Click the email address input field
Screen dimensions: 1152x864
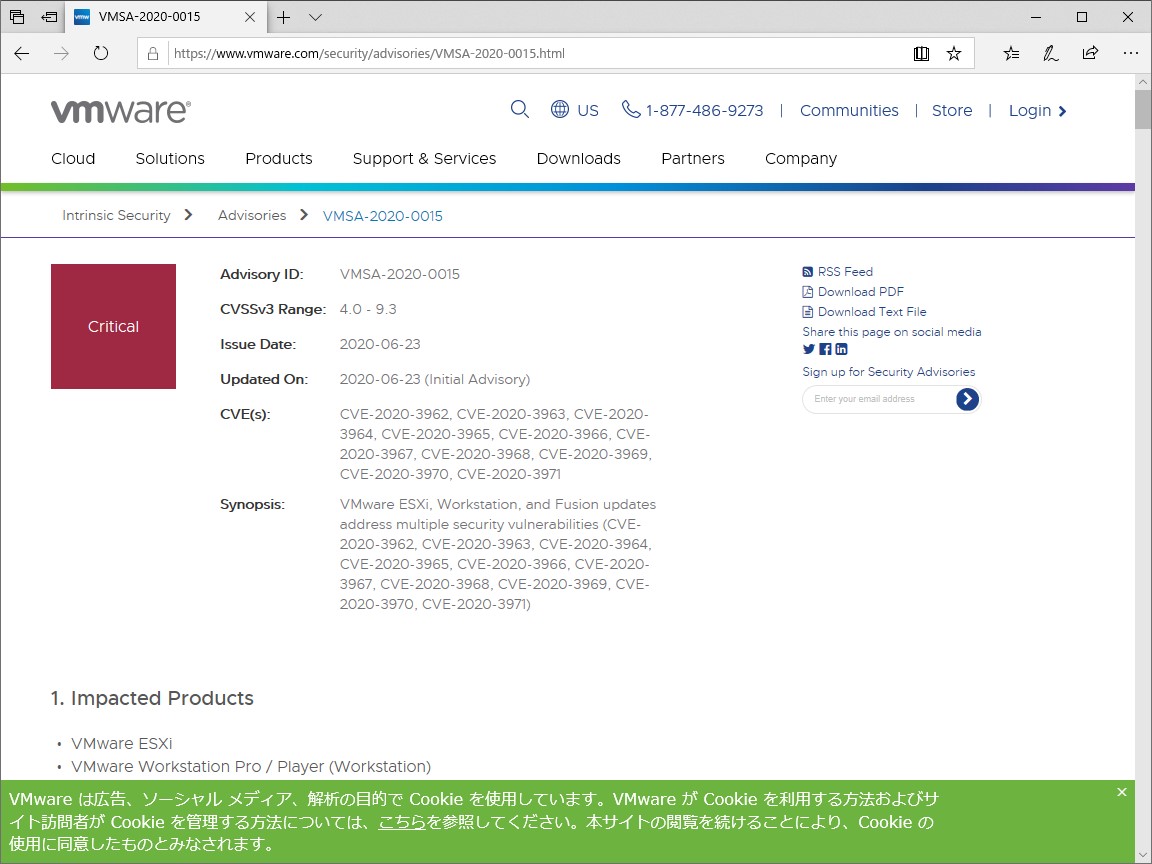(879, 399)
